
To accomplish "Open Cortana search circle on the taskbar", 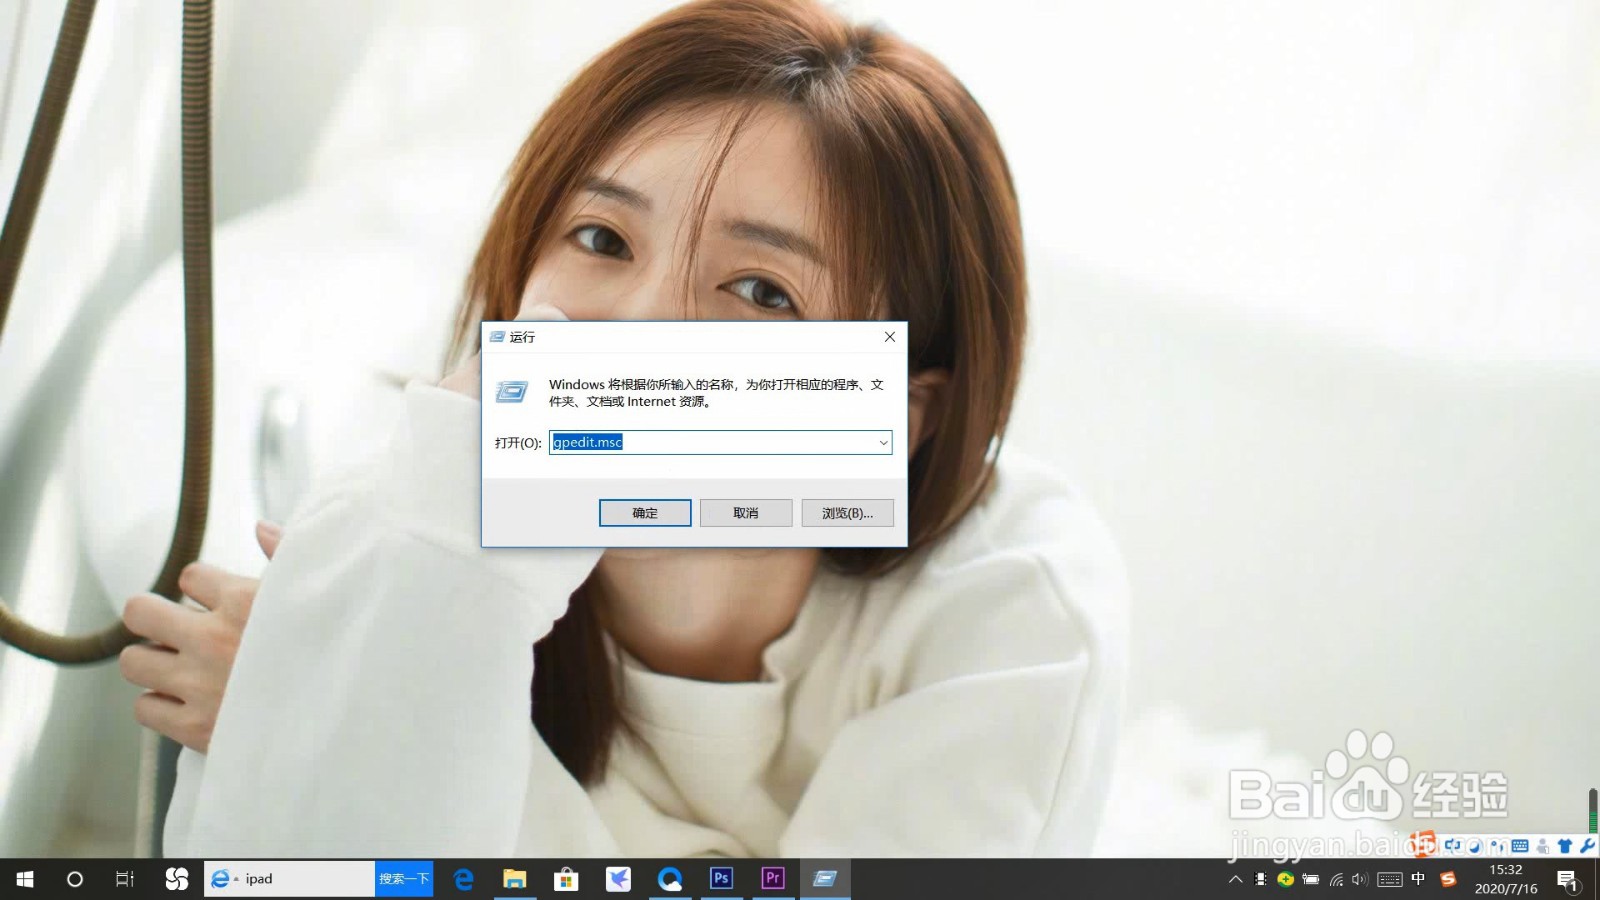I will 74,879.
